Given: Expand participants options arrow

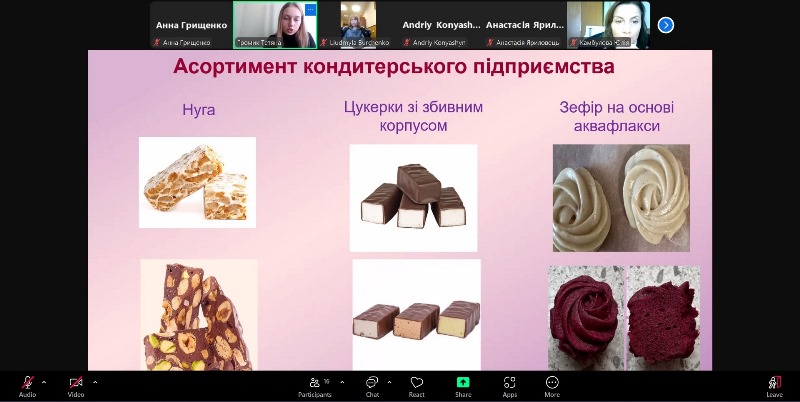Looking at the screenshot, I should click(342, 382).
